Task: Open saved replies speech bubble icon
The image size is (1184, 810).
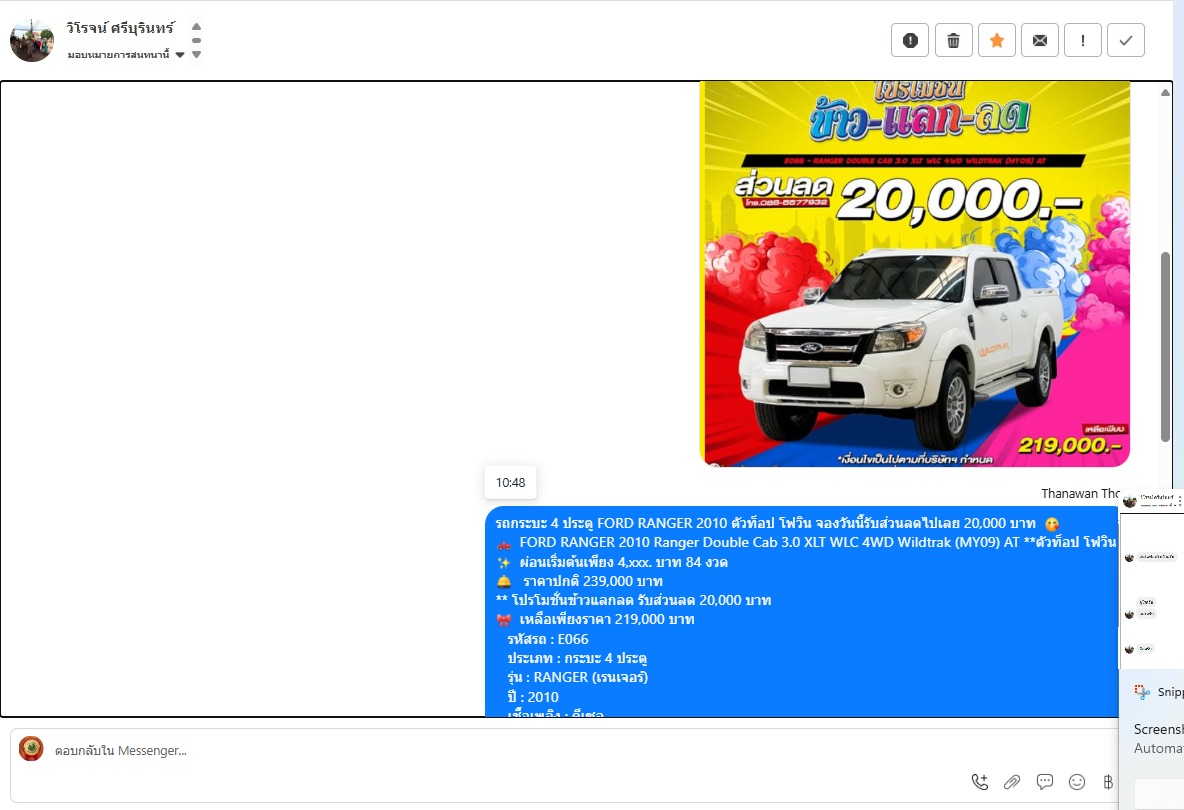Action: (1044, 782)
